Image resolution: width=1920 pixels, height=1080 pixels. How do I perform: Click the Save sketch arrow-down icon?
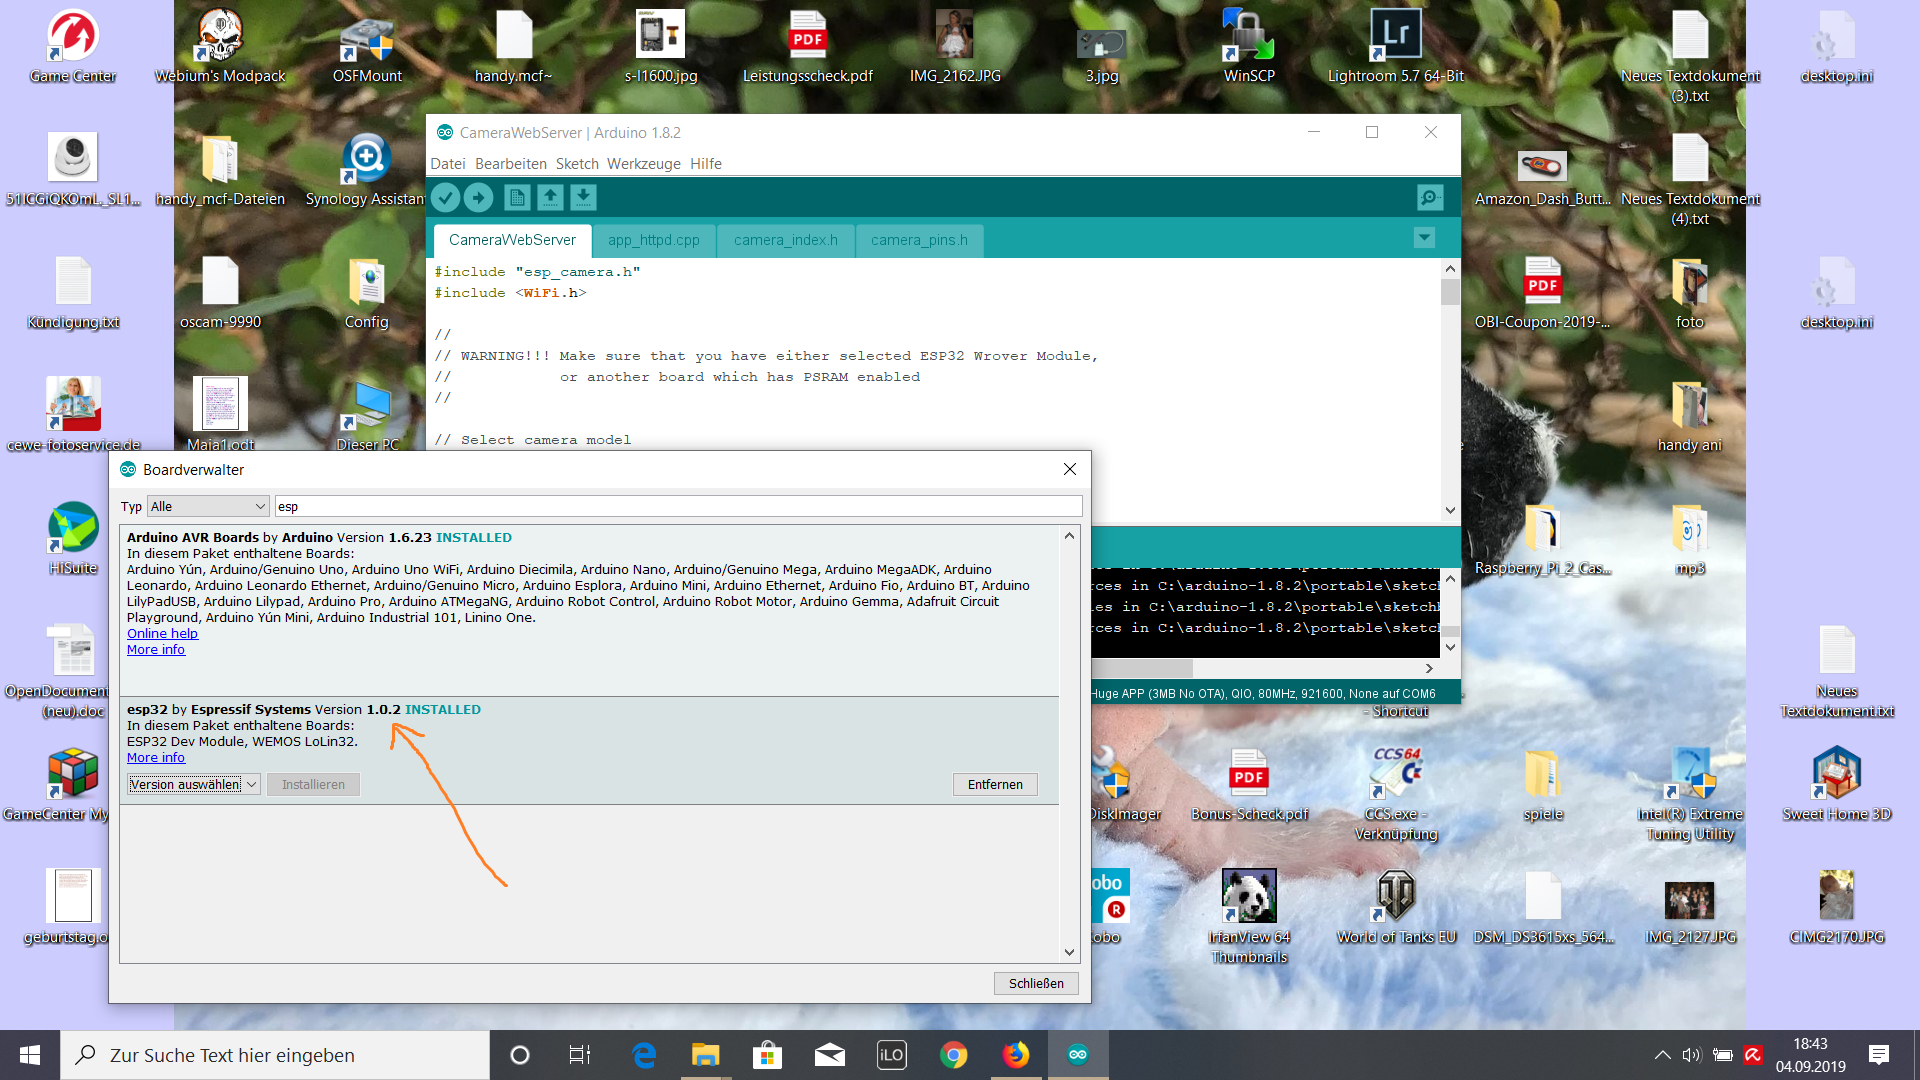pos(583,198)
